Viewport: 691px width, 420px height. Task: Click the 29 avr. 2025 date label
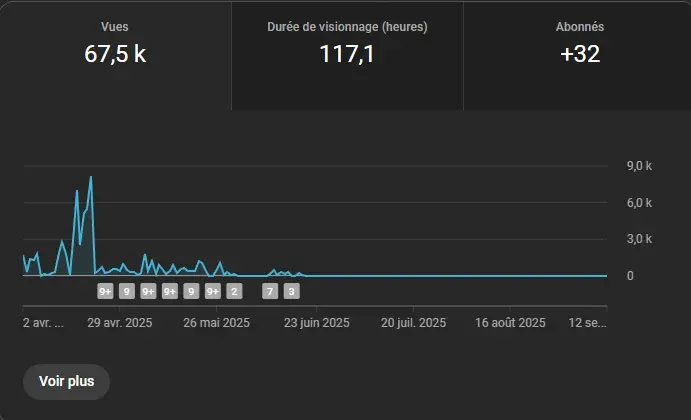coord(120,323)
